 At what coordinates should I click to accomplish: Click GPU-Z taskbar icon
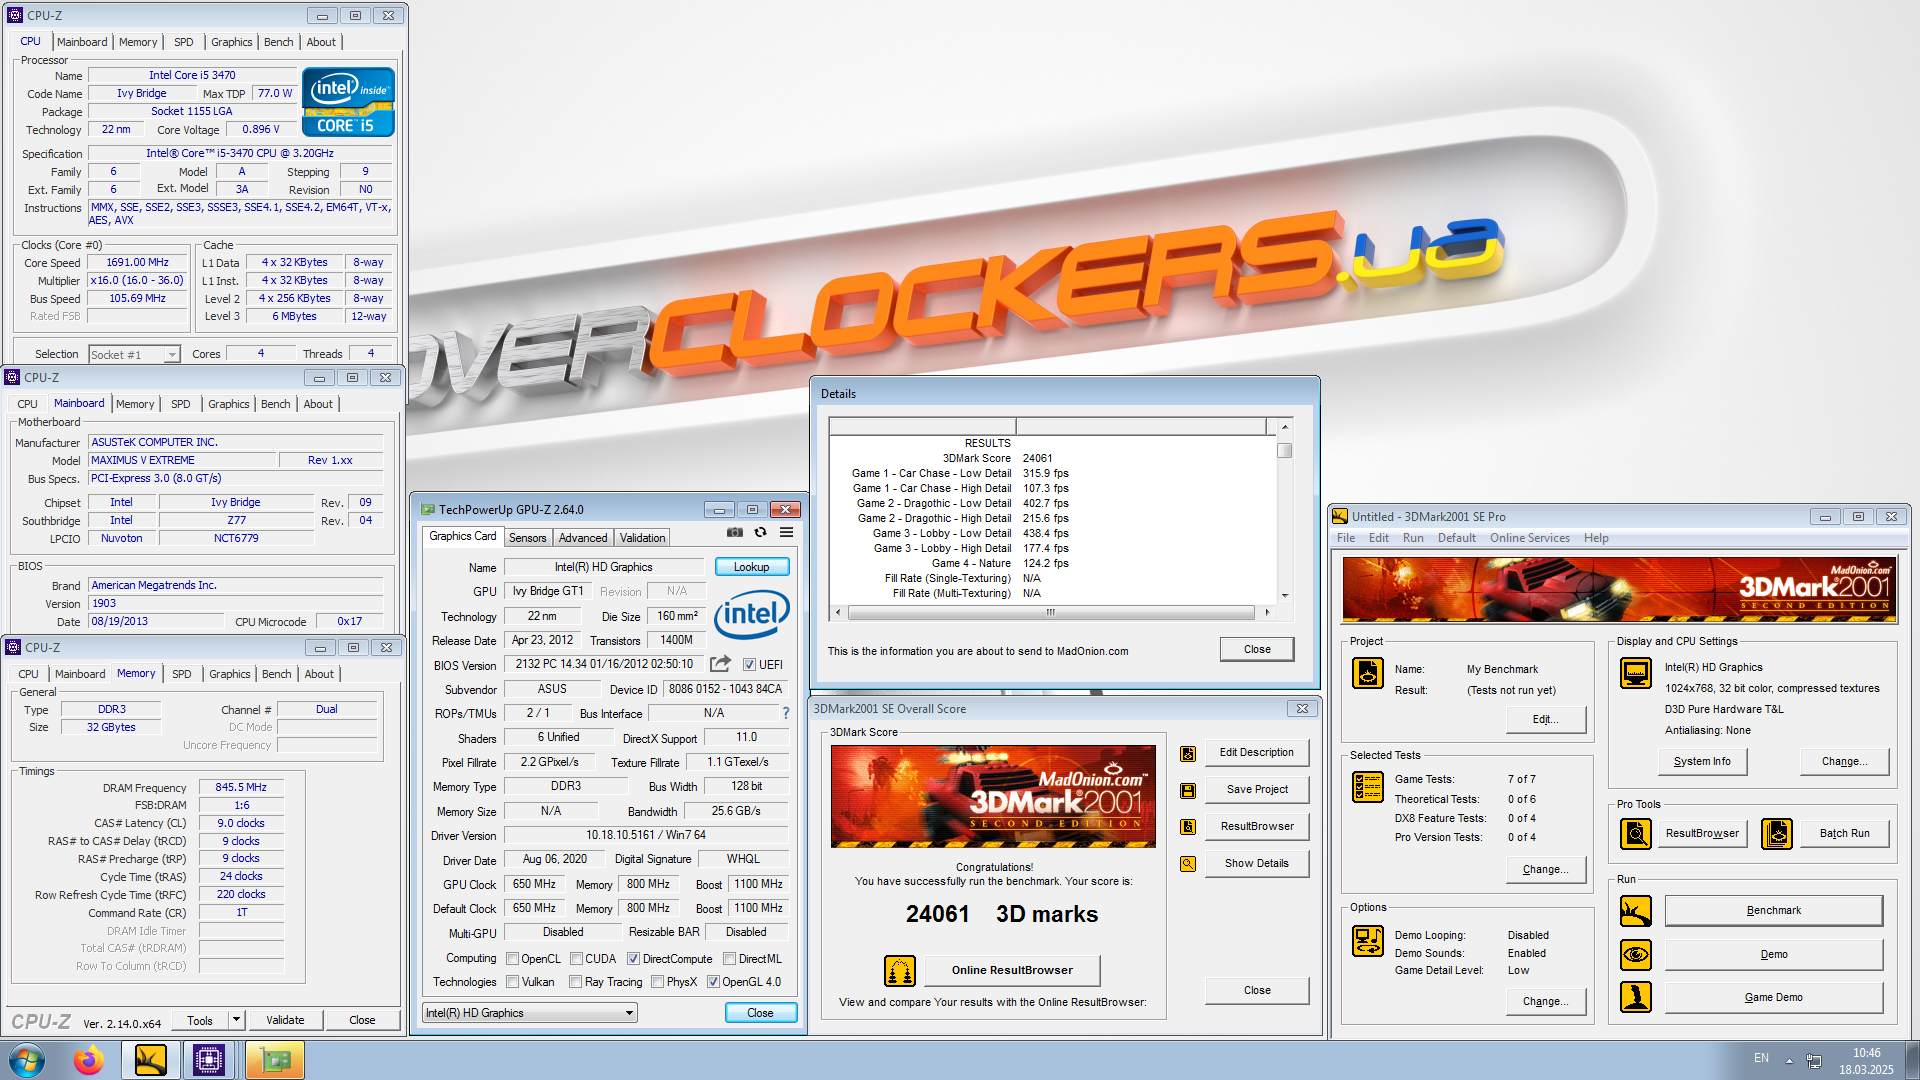(274, 1060)
